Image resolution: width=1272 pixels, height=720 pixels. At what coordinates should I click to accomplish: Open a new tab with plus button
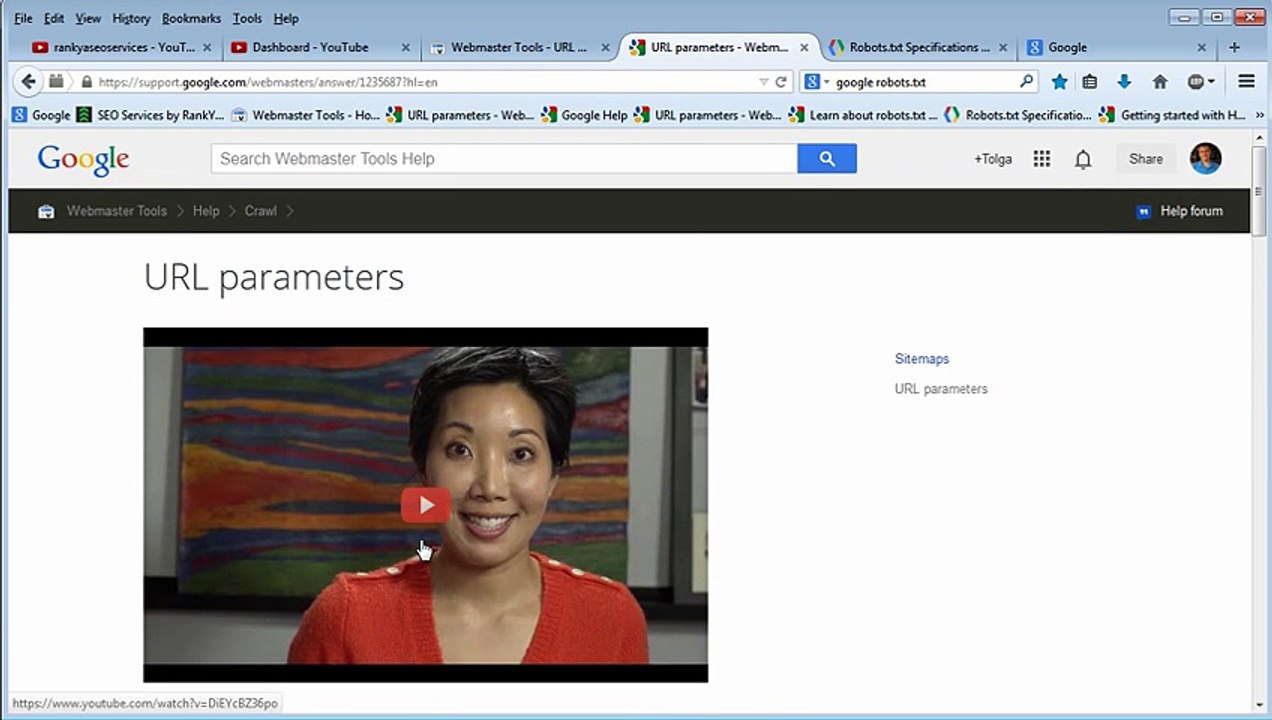pos(1234,47)
